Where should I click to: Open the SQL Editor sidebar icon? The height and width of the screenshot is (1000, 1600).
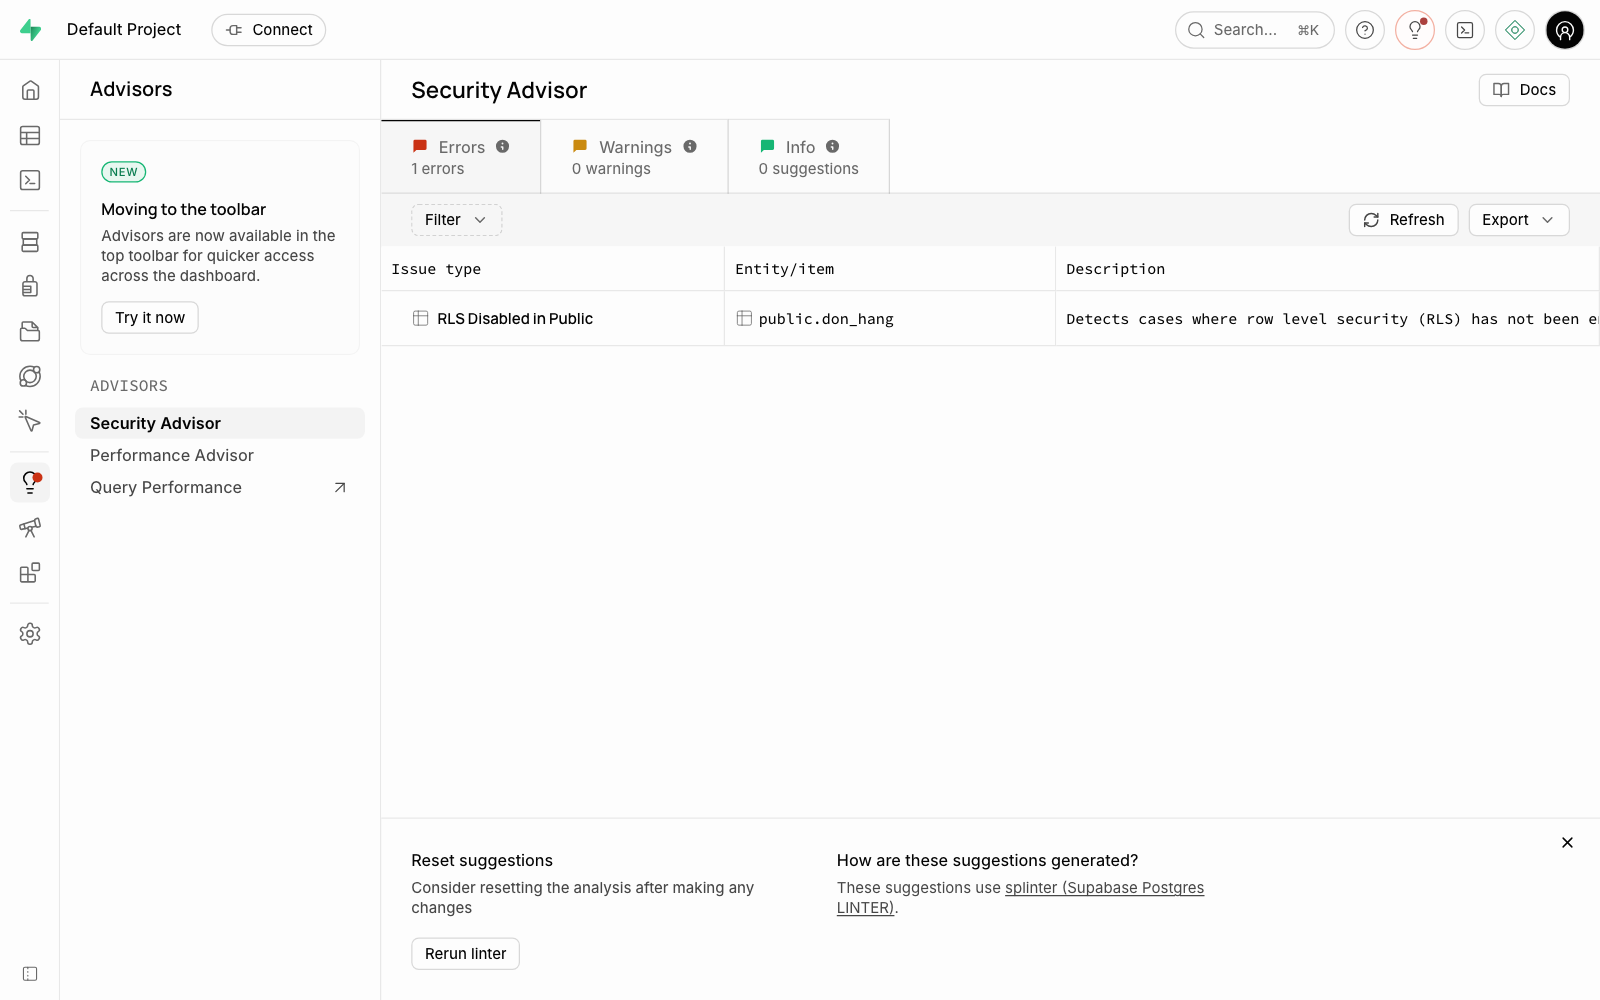(x=30, y=180)
